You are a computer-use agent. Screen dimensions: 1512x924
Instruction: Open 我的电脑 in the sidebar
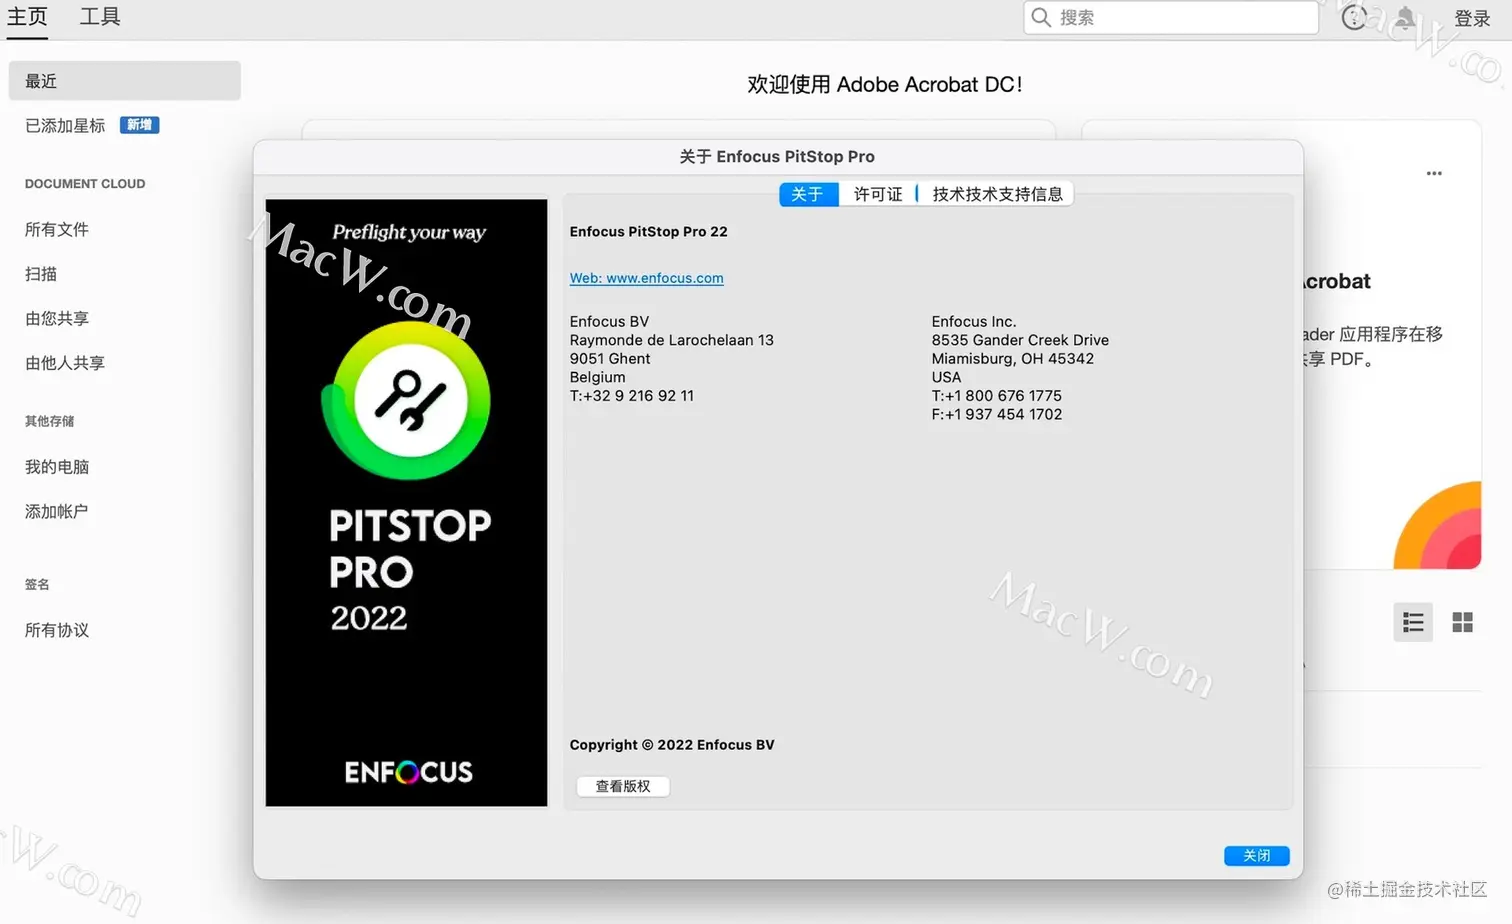pos(57,467)
